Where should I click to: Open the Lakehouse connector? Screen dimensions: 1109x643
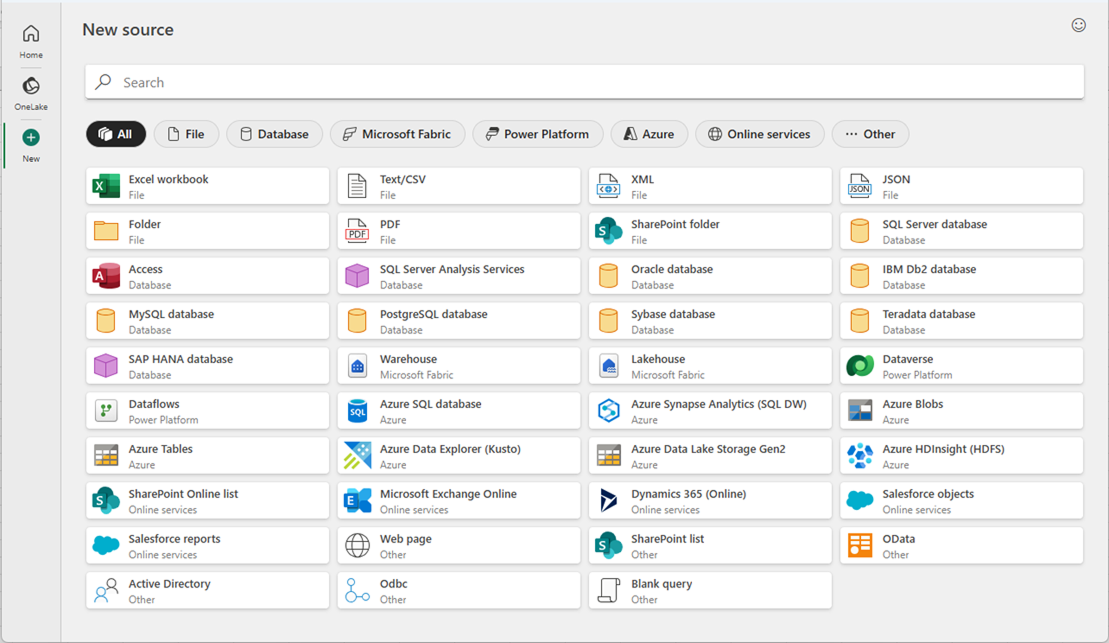coord(709,366)
